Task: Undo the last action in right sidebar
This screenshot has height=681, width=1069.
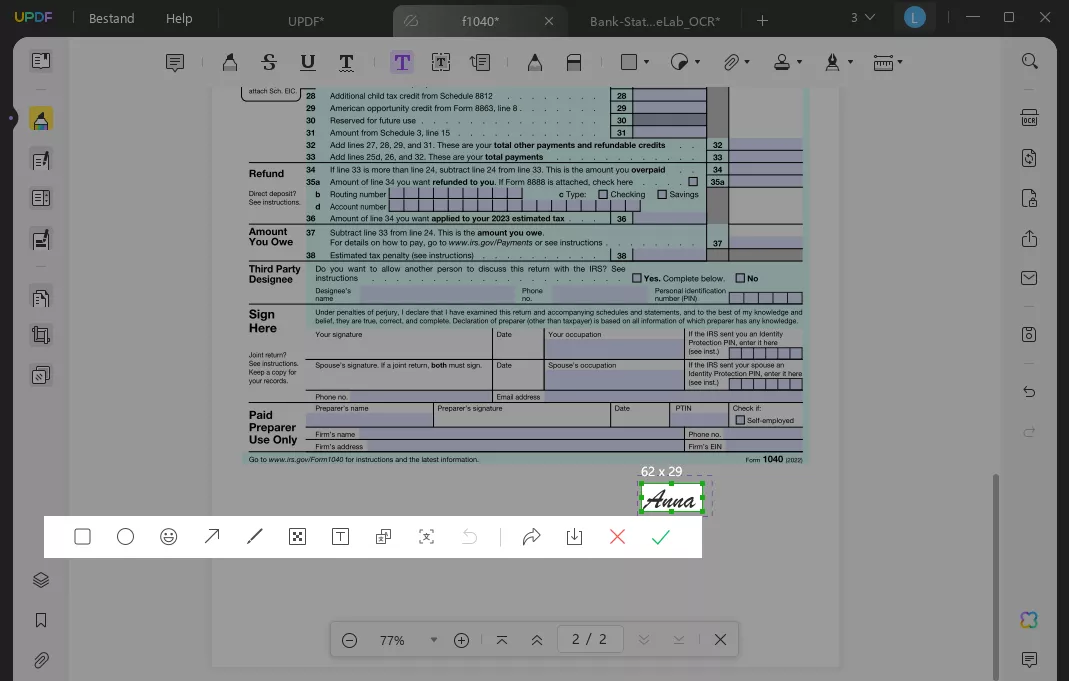Action: tap(1029, 392)
